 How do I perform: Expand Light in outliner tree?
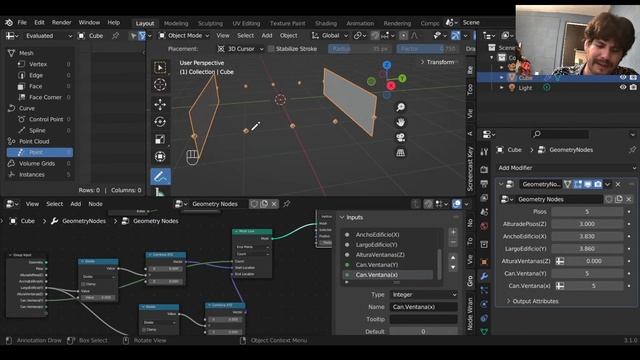tap(502, 87)
